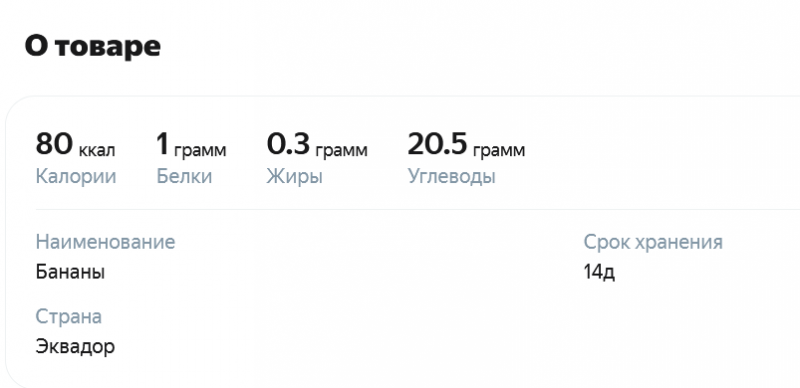Click the 'Страна' field label
Viewport: 800px width, 388px height.
(x=69, y=317)
